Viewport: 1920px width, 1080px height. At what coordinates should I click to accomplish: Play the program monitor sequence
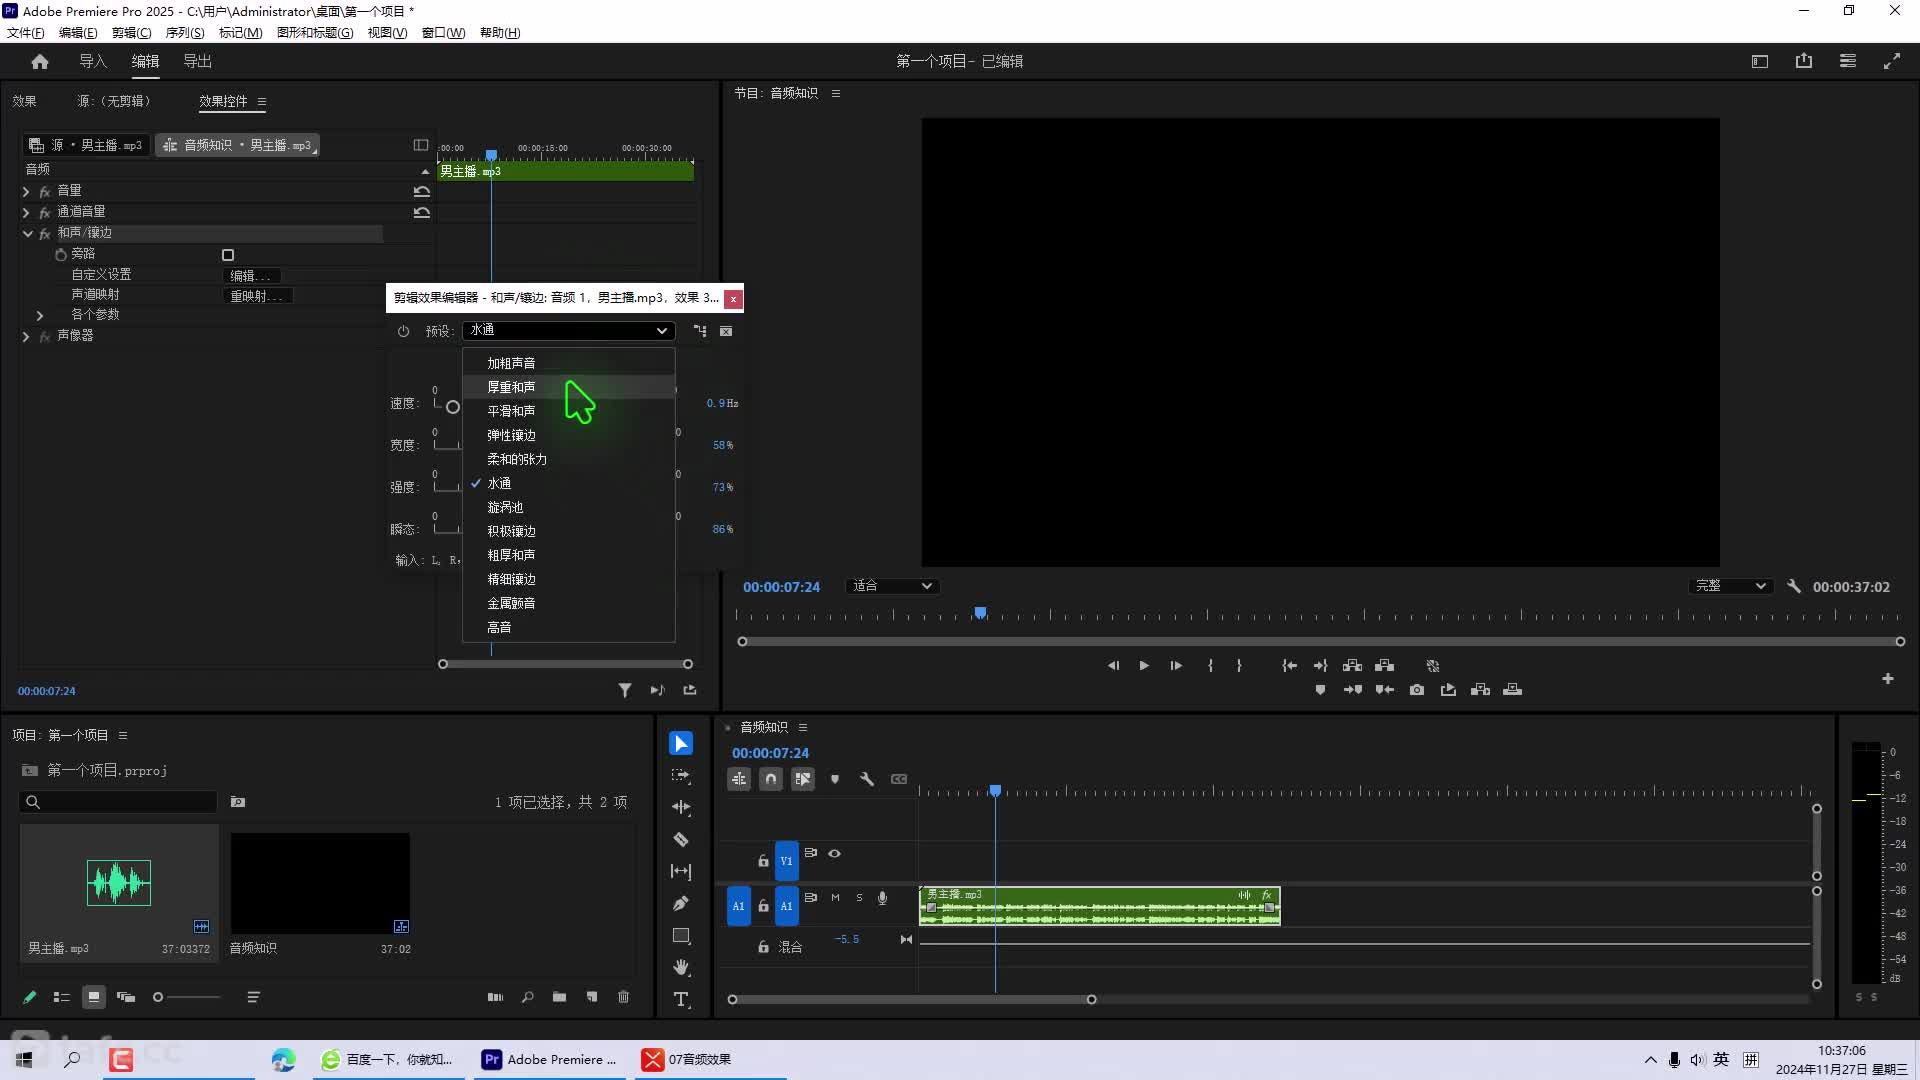(x=1144, y=665)
